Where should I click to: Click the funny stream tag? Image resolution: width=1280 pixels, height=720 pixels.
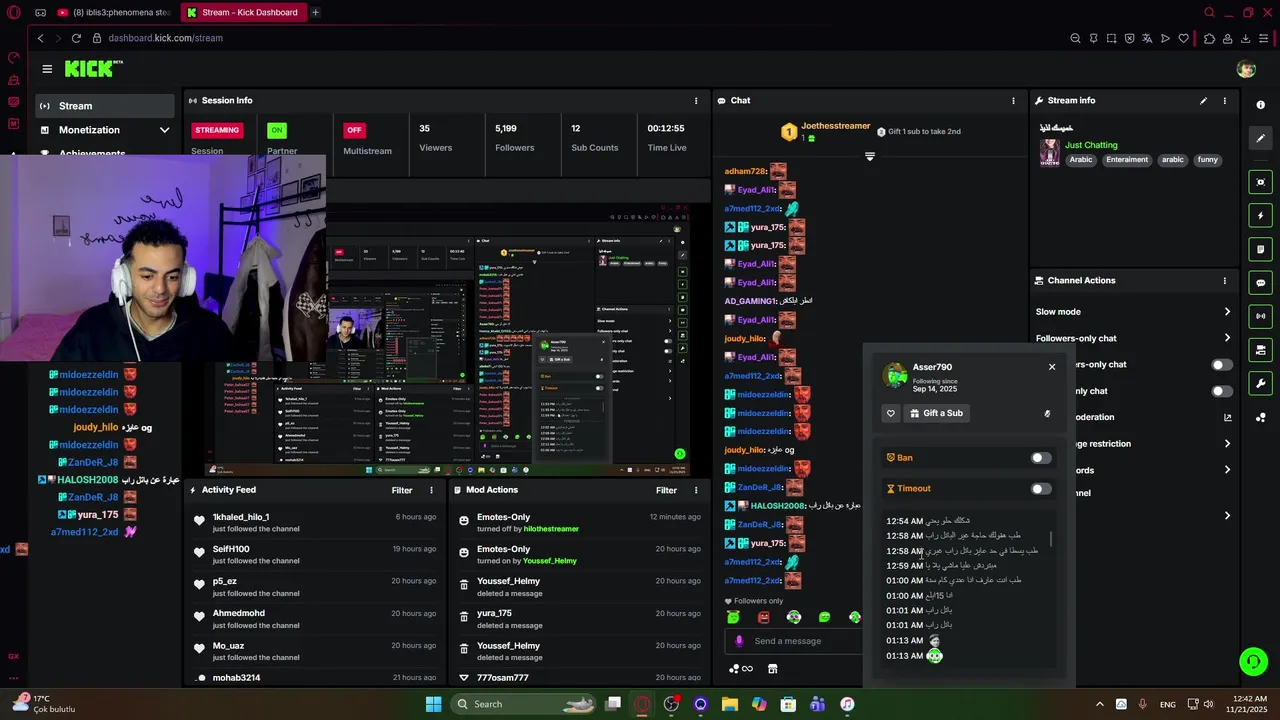click(1208, 160)
